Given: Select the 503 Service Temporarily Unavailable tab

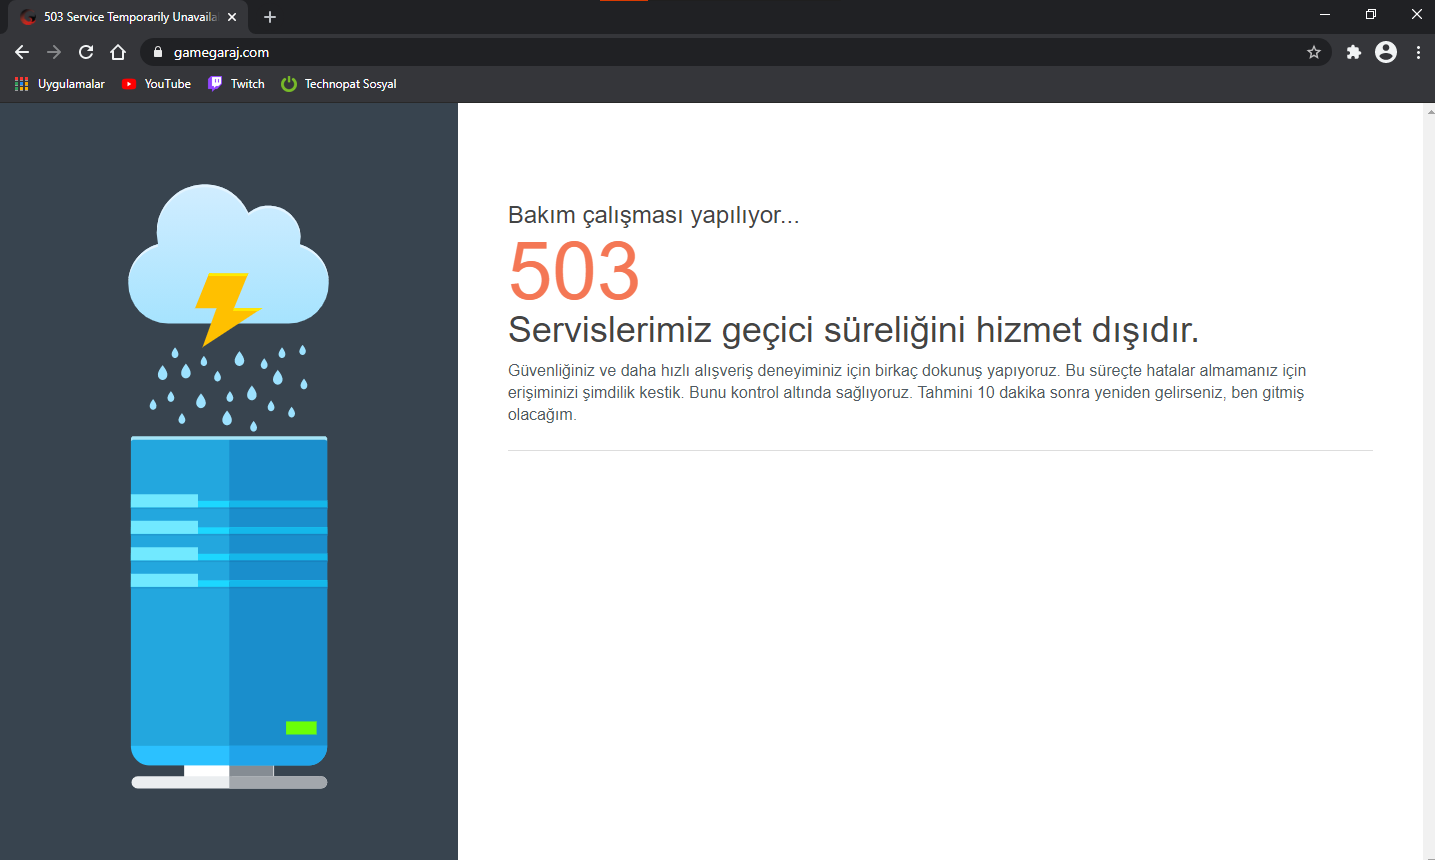Looking at the screenshot, I should [129, 17].
